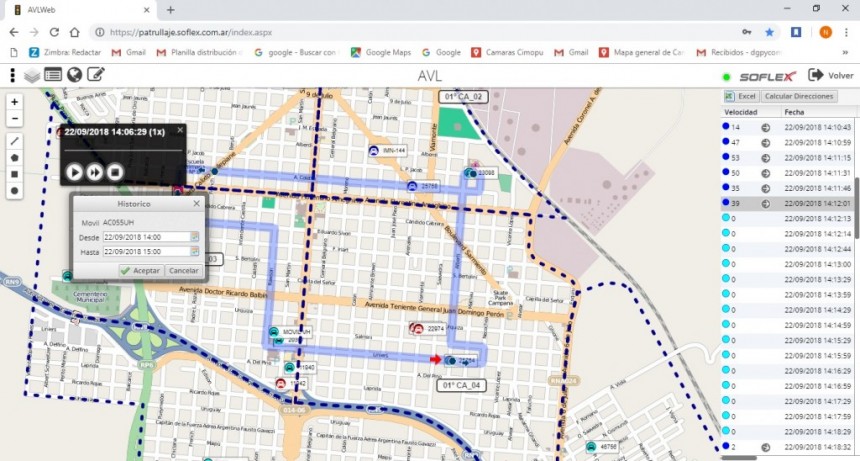Open Zimbra: Redactar bookmark

click(65, 53)
